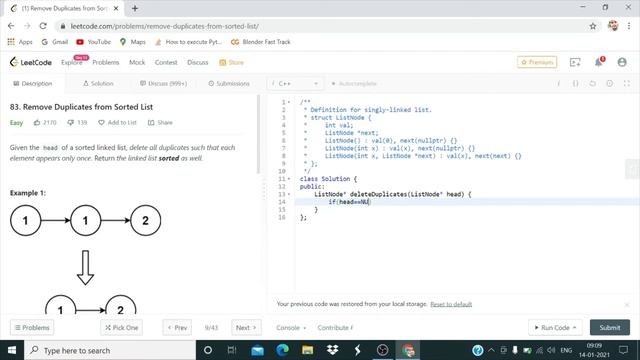Click the Premium button

tap(537, 62)
